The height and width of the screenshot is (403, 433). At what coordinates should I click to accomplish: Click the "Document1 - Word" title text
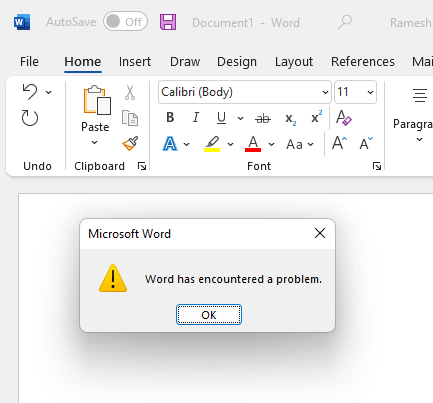coord(246,23)
